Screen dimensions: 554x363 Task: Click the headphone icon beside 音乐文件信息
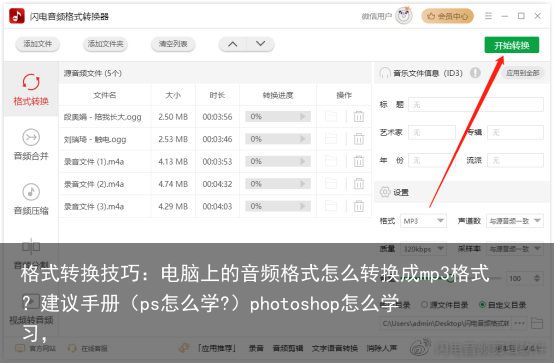click(x=384, y=73)
